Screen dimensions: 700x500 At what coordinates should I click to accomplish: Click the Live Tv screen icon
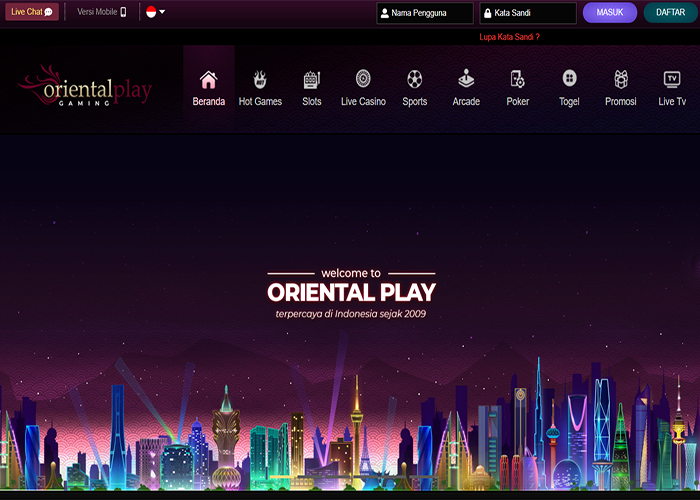coord(672,79)
